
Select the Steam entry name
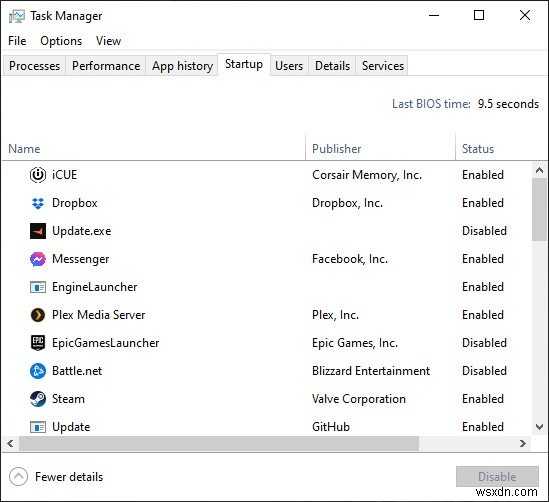(x=68, y=399)
